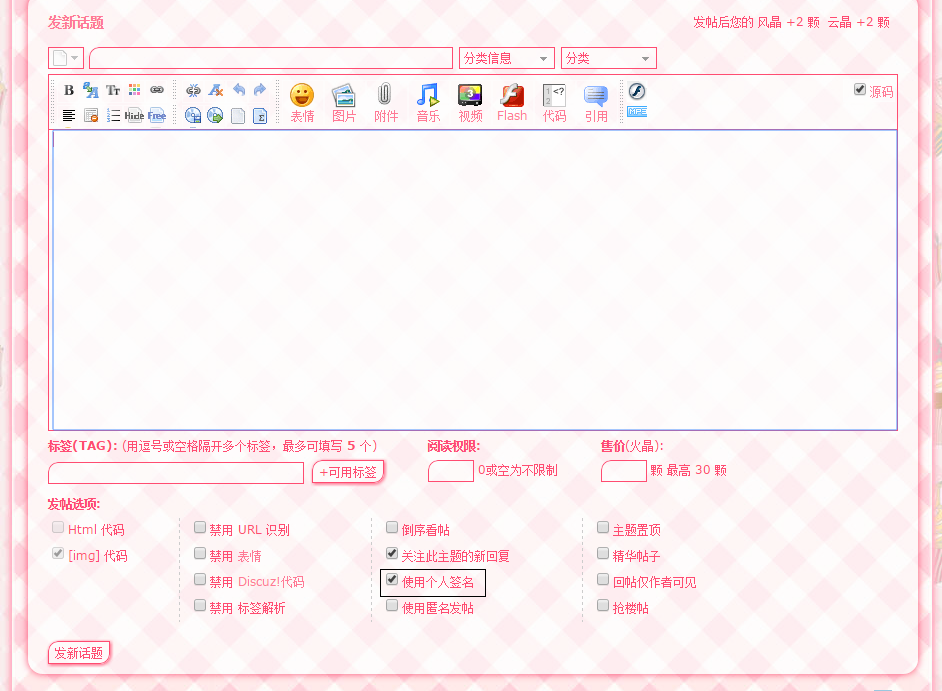942x691 pixels.
Task: Insert Flash content
Action: (512, 103)
